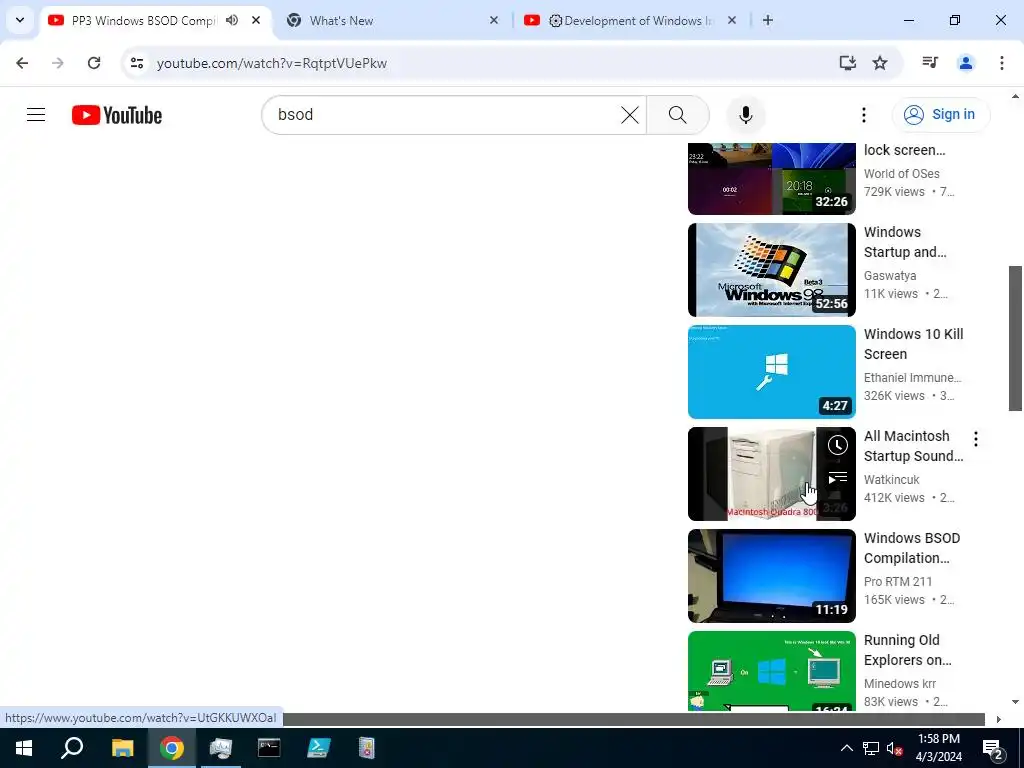Image resolution: width=1024 pixels, height=768 pixels.
Task: Visit the Watkincuk channel name
Action: coord(891,479)
